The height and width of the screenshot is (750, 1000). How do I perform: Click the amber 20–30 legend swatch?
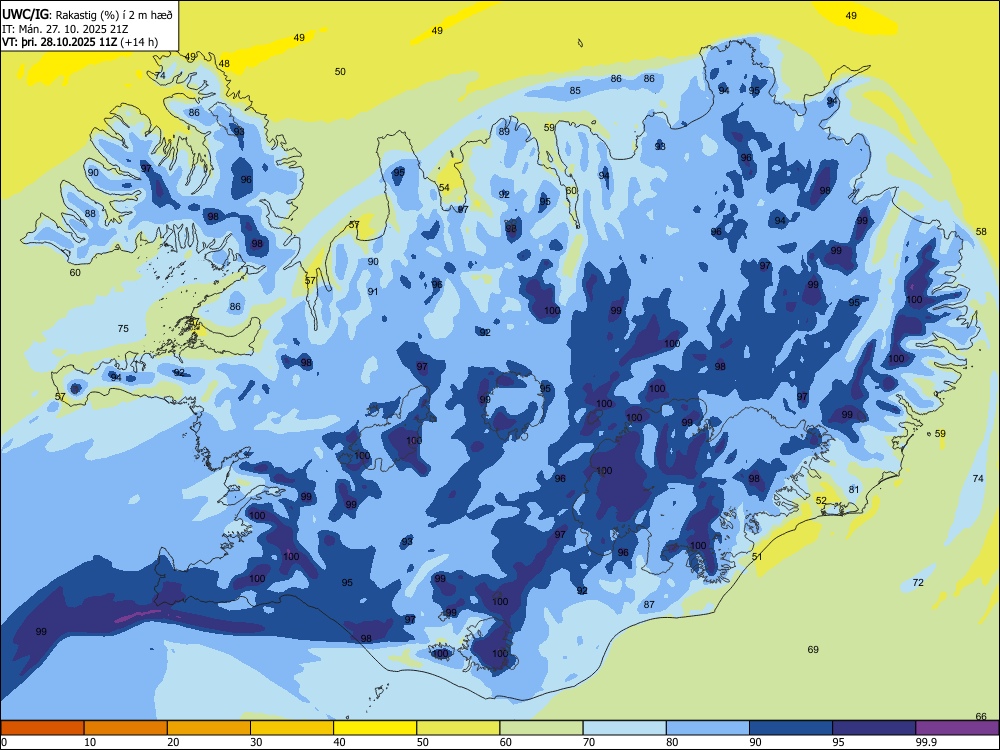[x=209, y=728]
